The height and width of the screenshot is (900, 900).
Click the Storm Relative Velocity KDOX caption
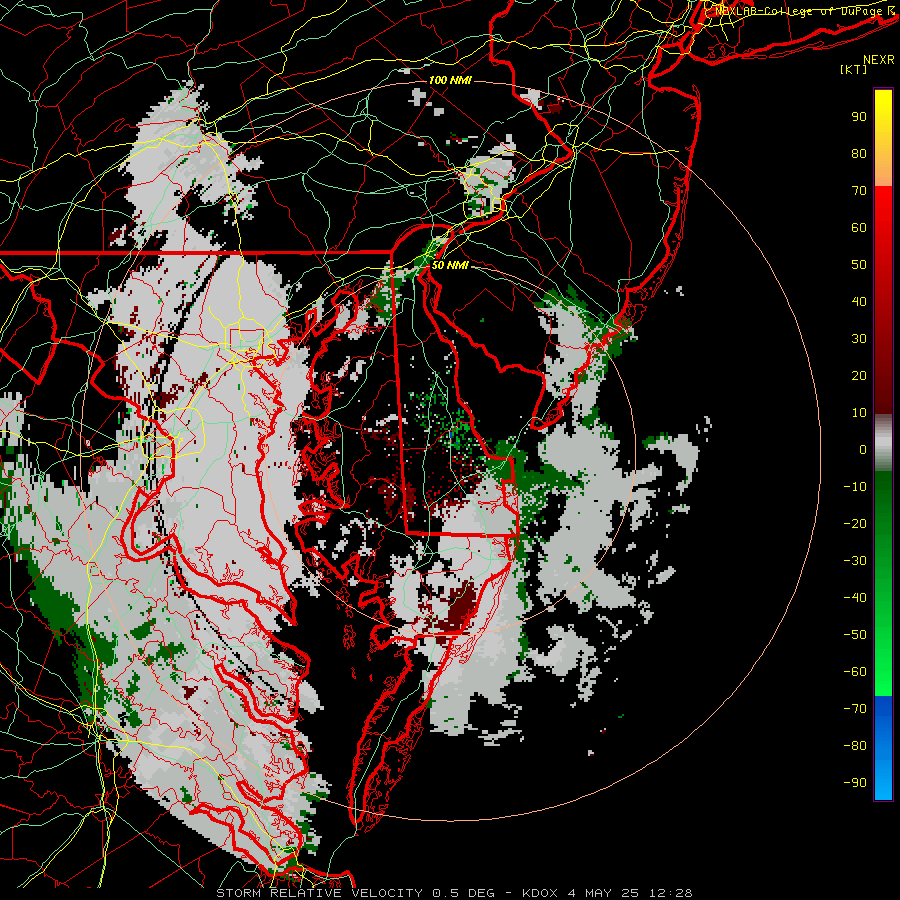point(454,893)
